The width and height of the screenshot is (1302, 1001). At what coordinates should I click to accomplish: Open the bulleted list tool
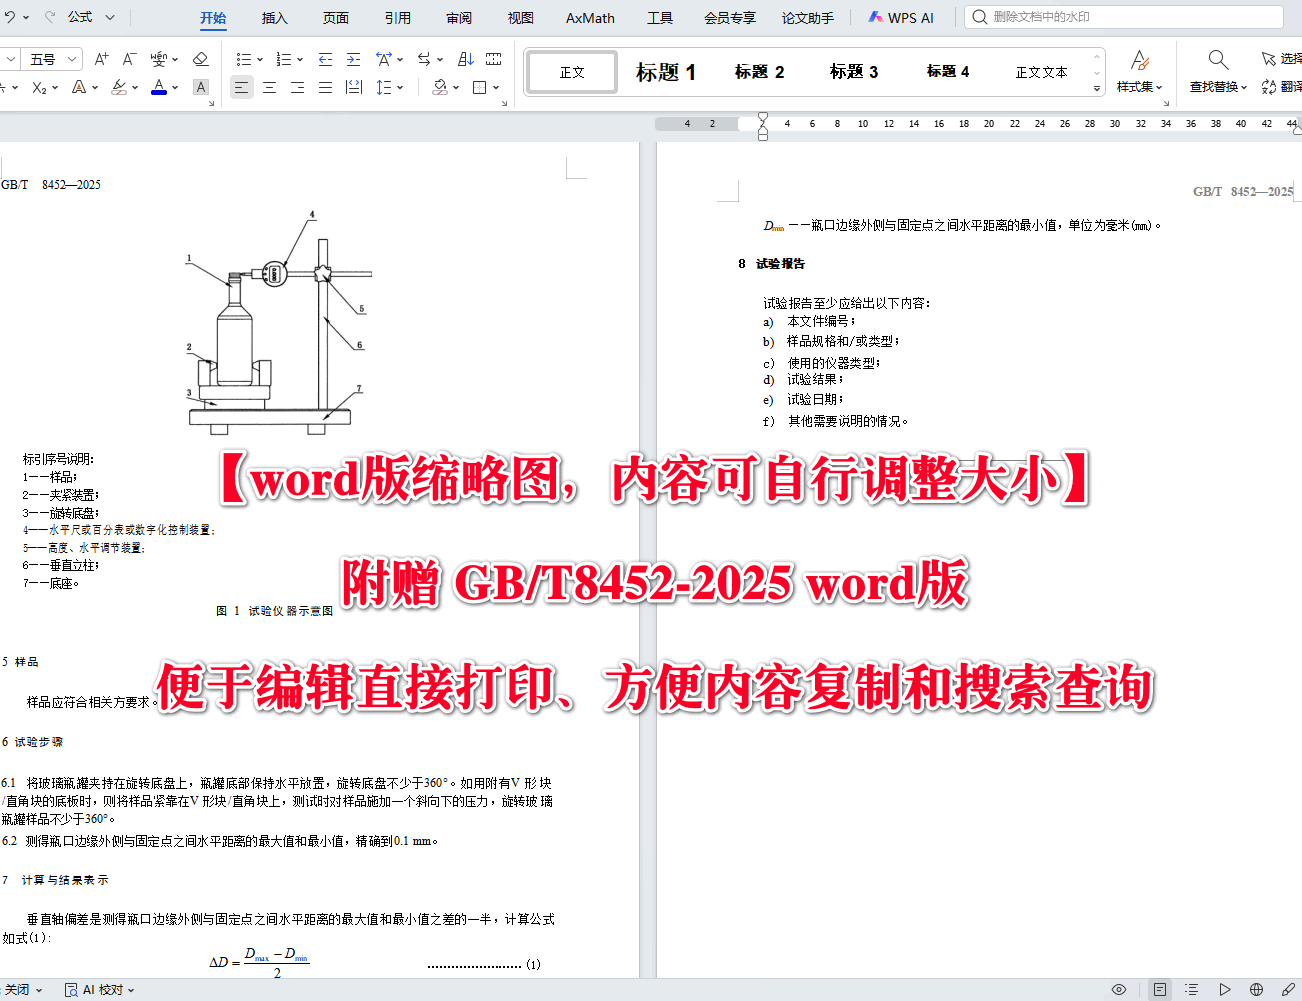[x=245, y=58]
